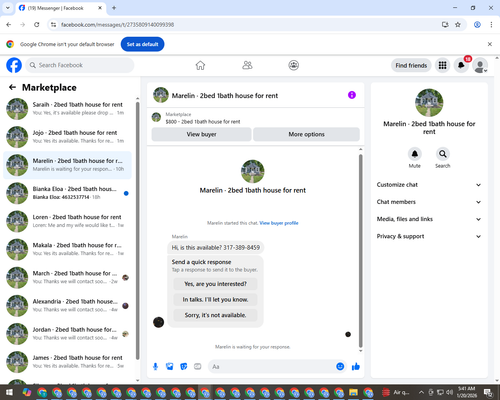Click the Search Facebook field
This screenshot has width=500, height=400.
point(80,65)
